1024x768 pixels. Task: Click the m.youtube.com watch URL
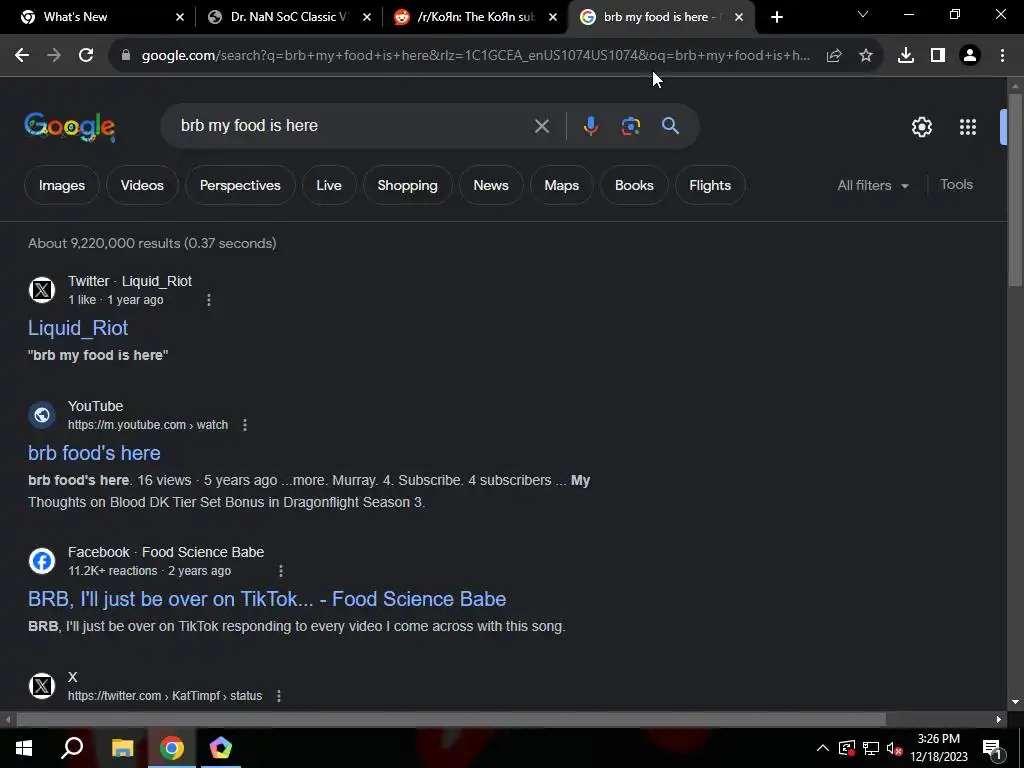pos(148,424)
